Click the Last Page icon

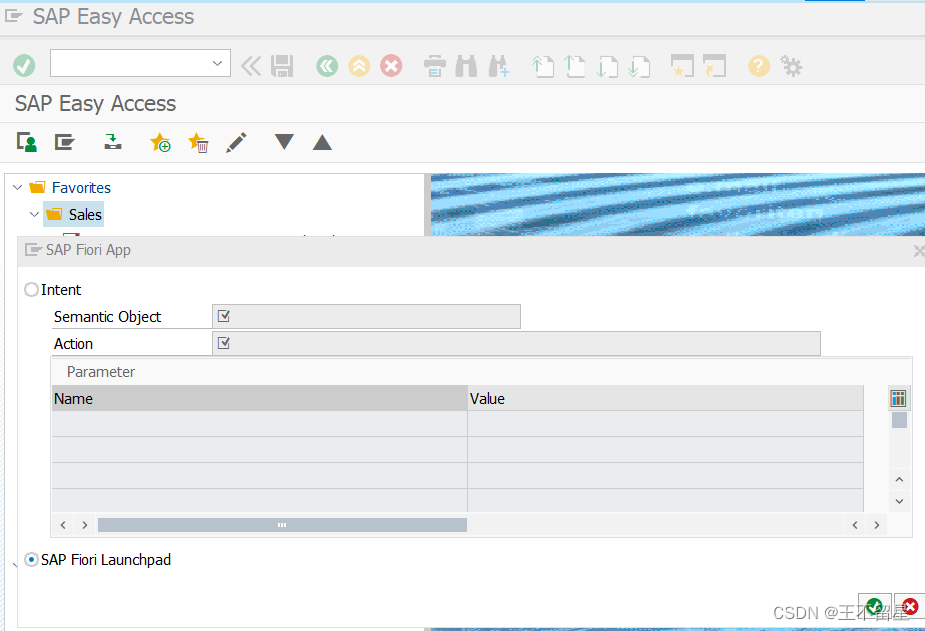click(x=639, y=66)
